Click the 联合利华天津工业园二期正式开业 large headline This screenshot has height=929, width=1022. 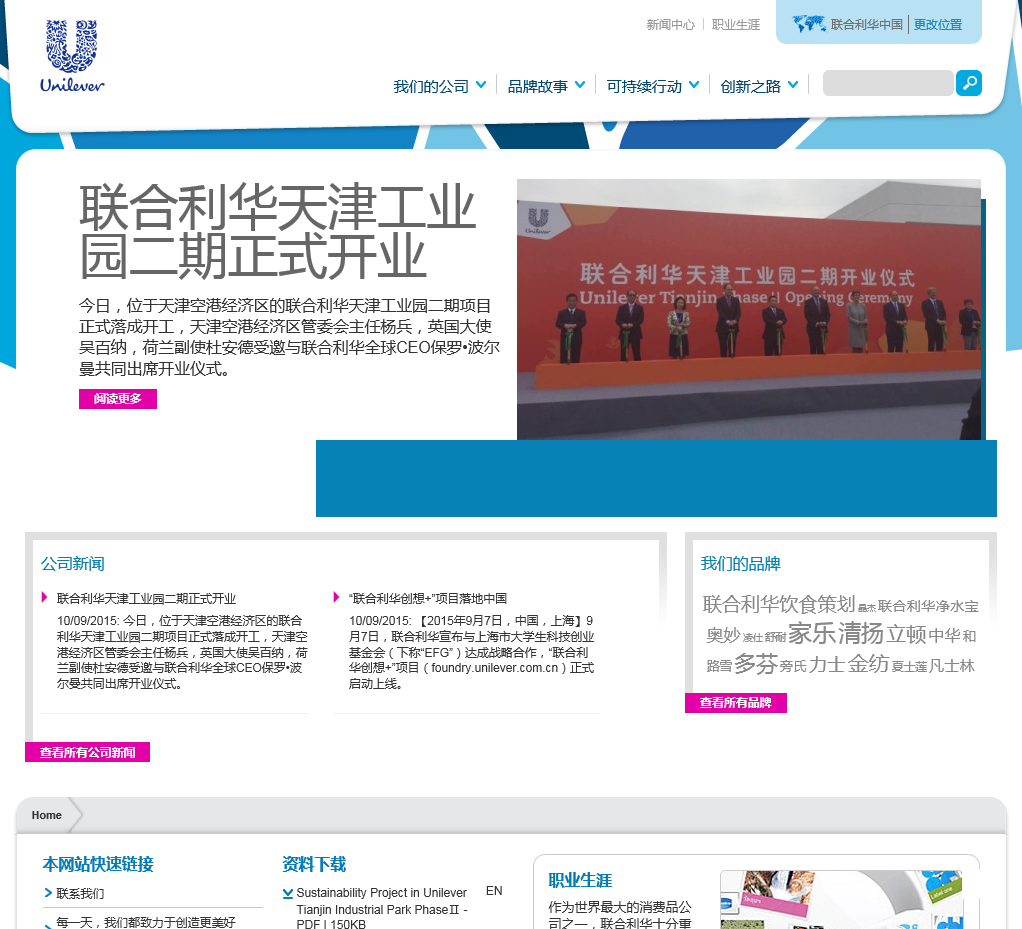(x=278, y=231)
